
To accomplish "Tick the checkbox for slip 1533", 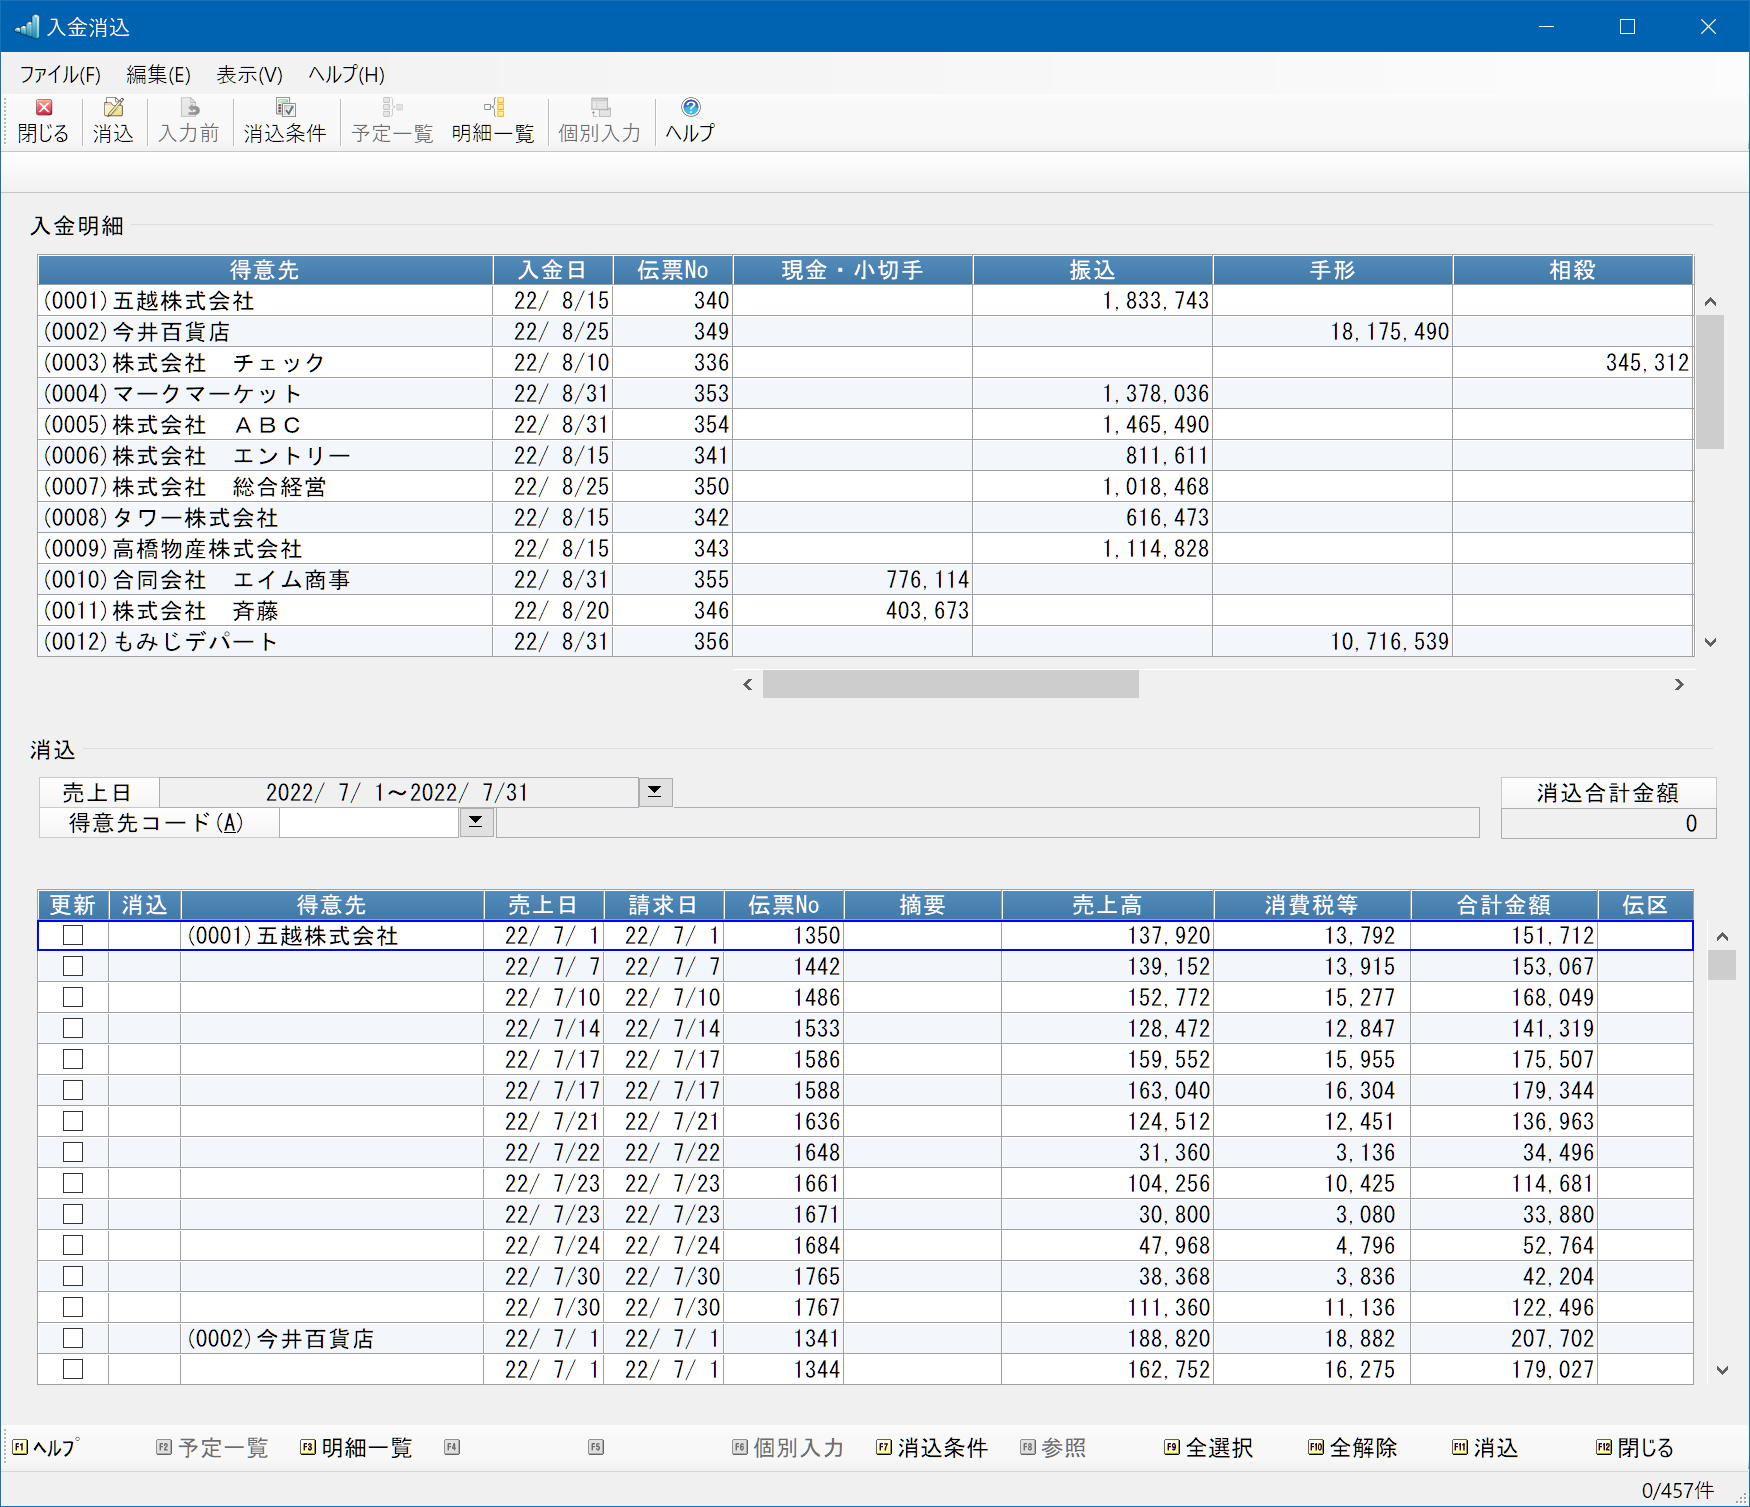I will (73, 1028).
